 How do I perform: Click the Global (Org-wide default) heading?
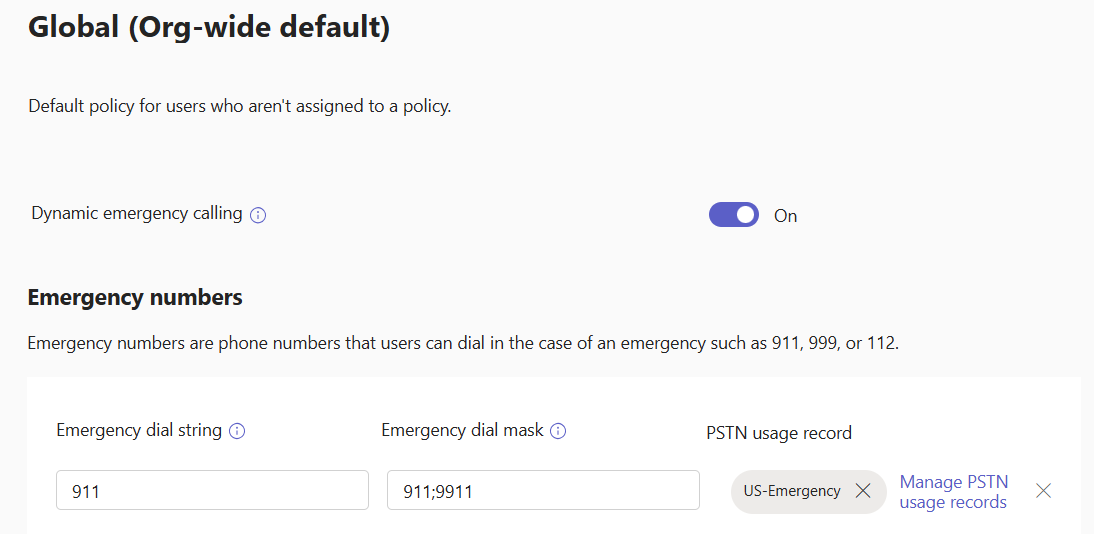click(x=208, y=27)
